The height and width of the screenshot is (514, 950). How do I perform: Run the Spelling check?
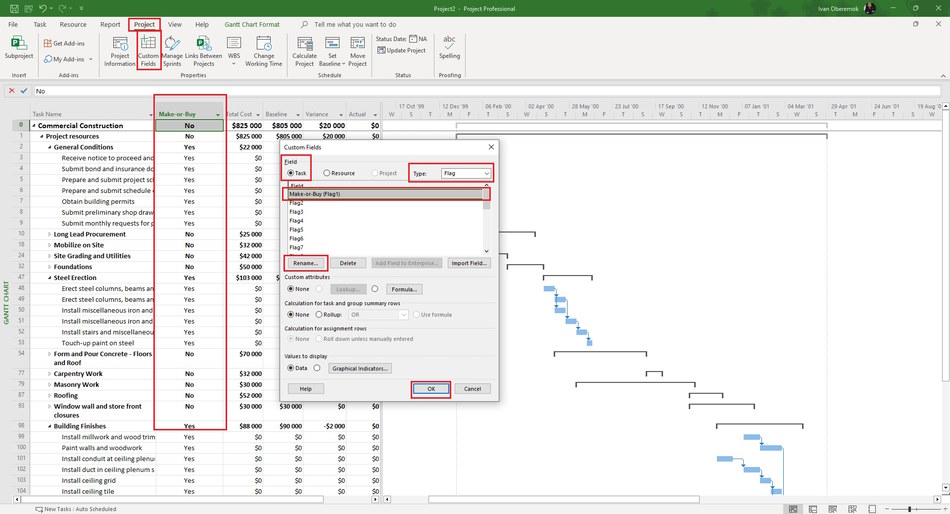pyautogui.click(x=449, y=47)
